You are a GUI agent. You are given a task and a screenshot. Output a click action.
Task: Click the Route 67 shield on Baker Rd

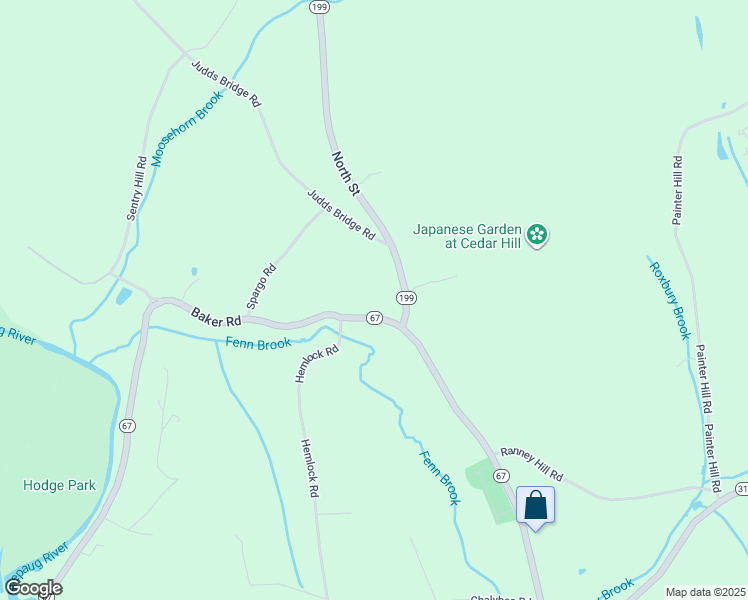[x=374, y=318]
